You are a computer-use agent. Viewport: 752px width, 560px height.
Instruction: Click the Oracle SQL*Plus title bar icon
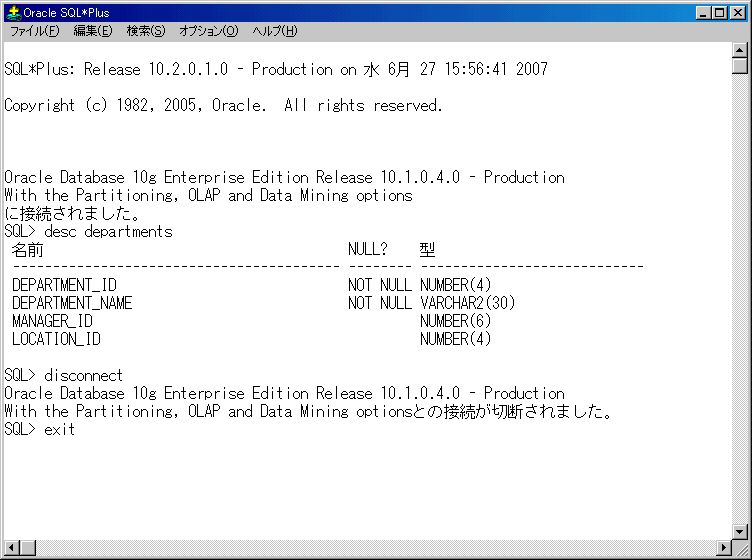point(13,13)
